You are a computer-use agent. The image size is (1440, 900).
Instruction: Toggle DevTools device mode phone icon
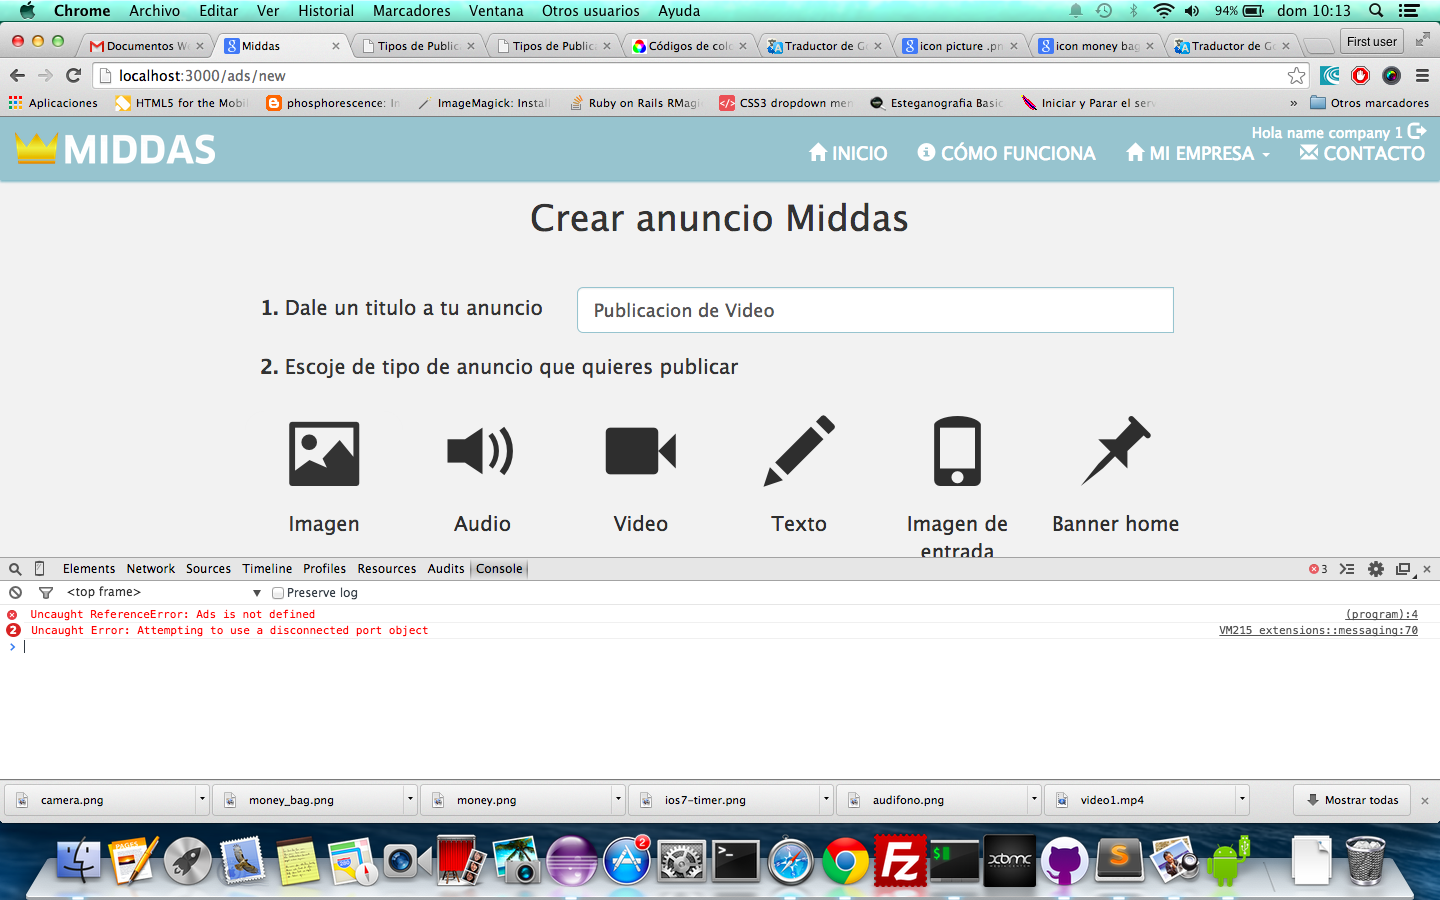[x=40, y=569]
